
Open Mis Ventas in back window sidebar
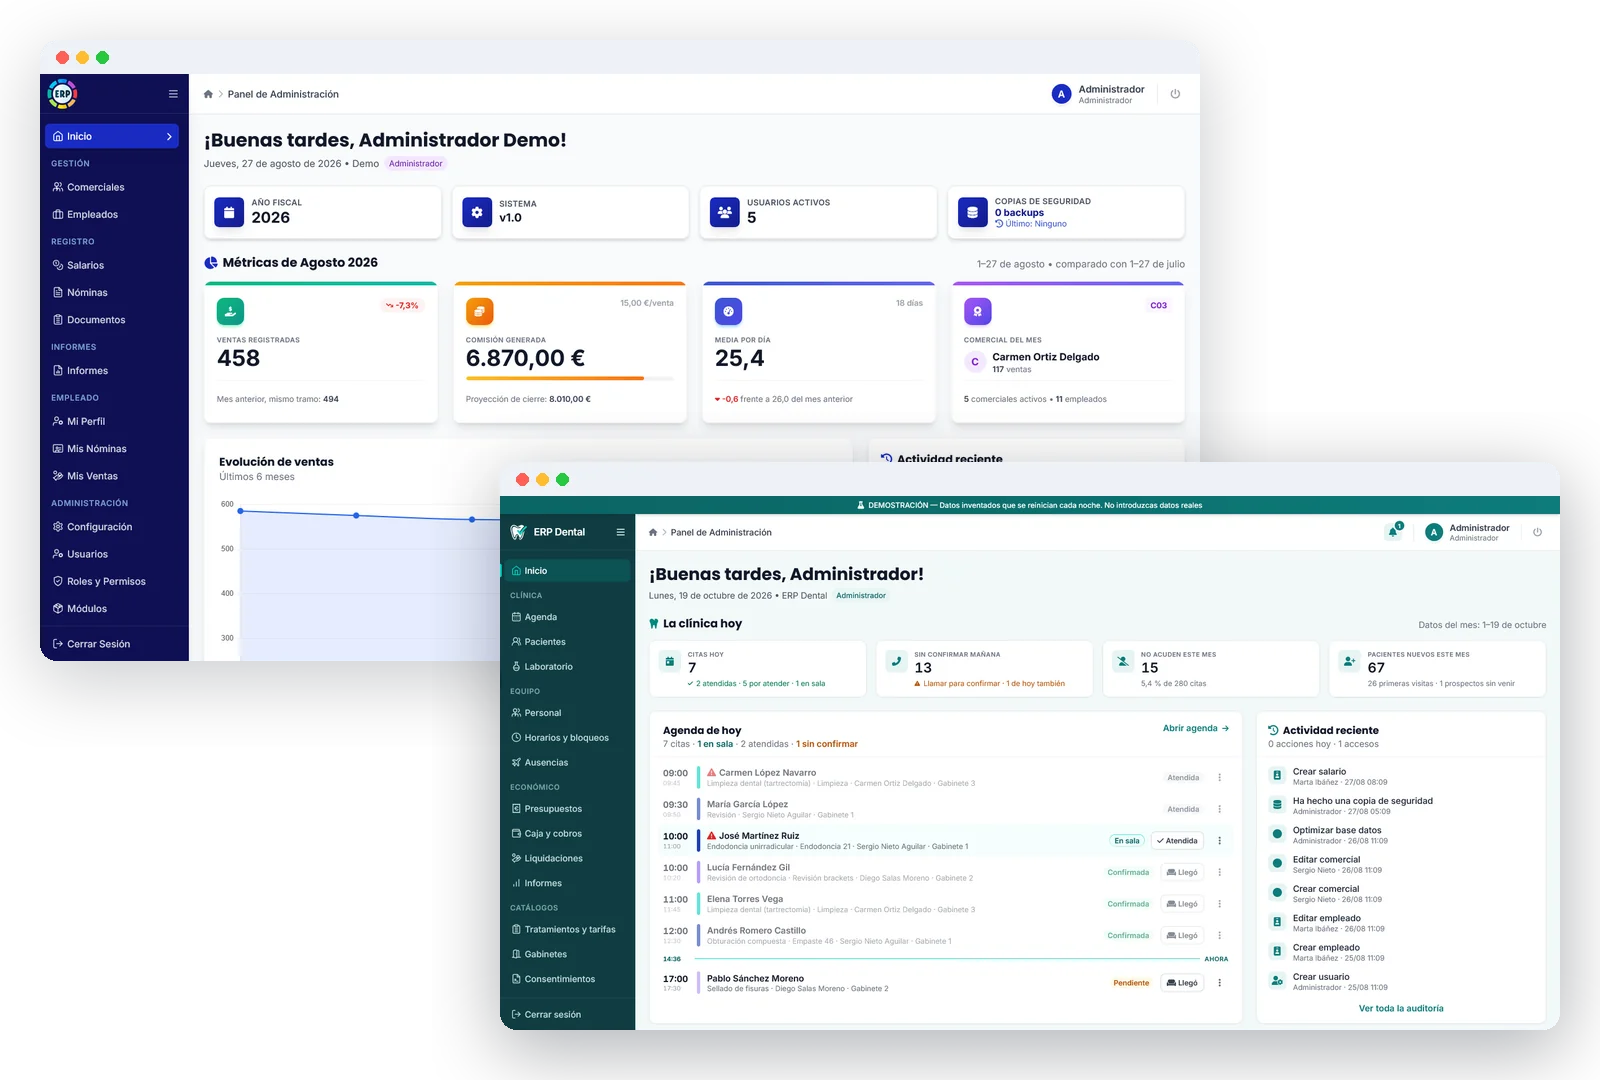(x=112, y=476)
